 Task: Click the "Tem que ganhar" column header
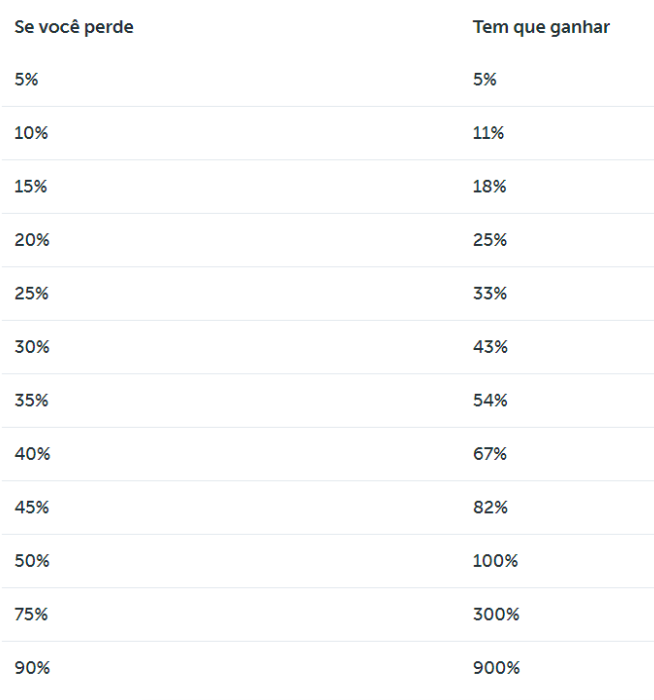[x=541, y=27]
